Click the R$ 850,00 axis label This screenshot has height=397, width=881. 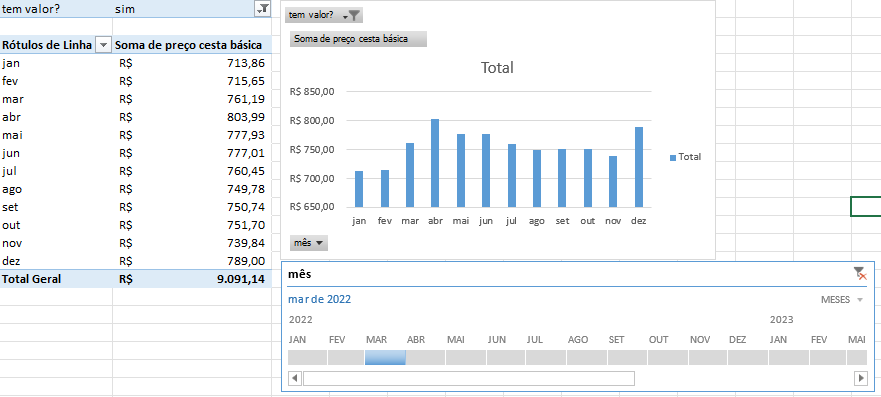(x=312, y=92)
